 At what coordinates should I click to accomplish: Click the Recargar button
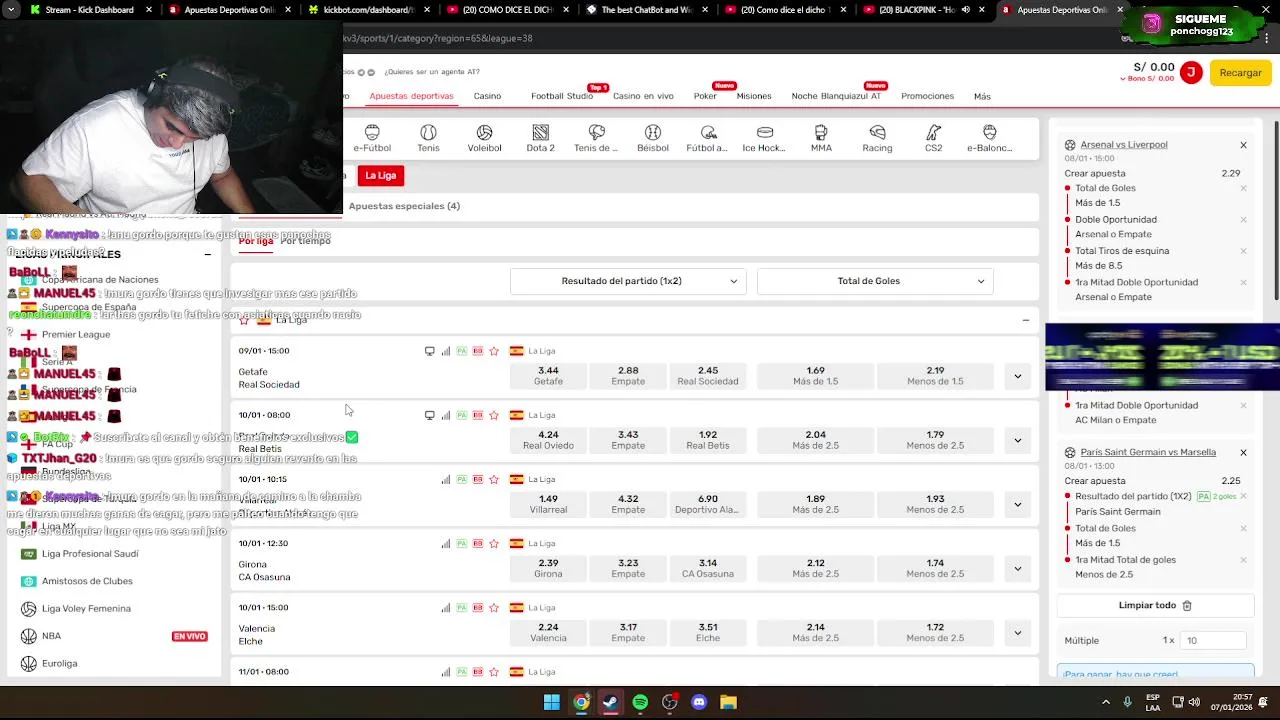click(x=1240, y=72)
